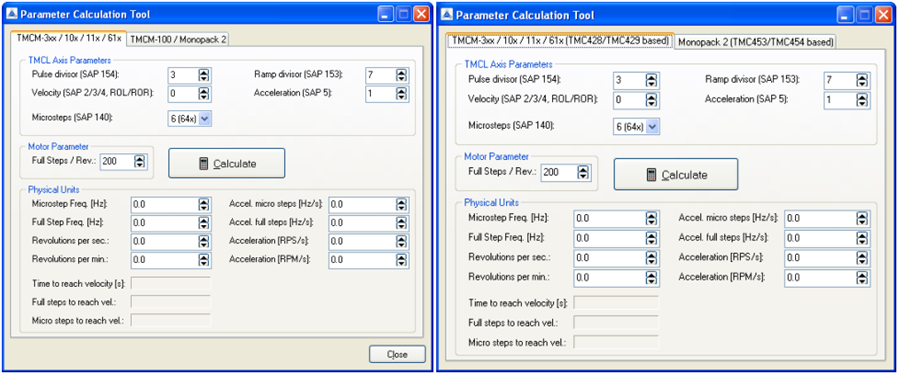The width and height of the screenshot is (900, 375).
Task: Click Full Step Freq. stepper in right window
Action: (651, 238)
